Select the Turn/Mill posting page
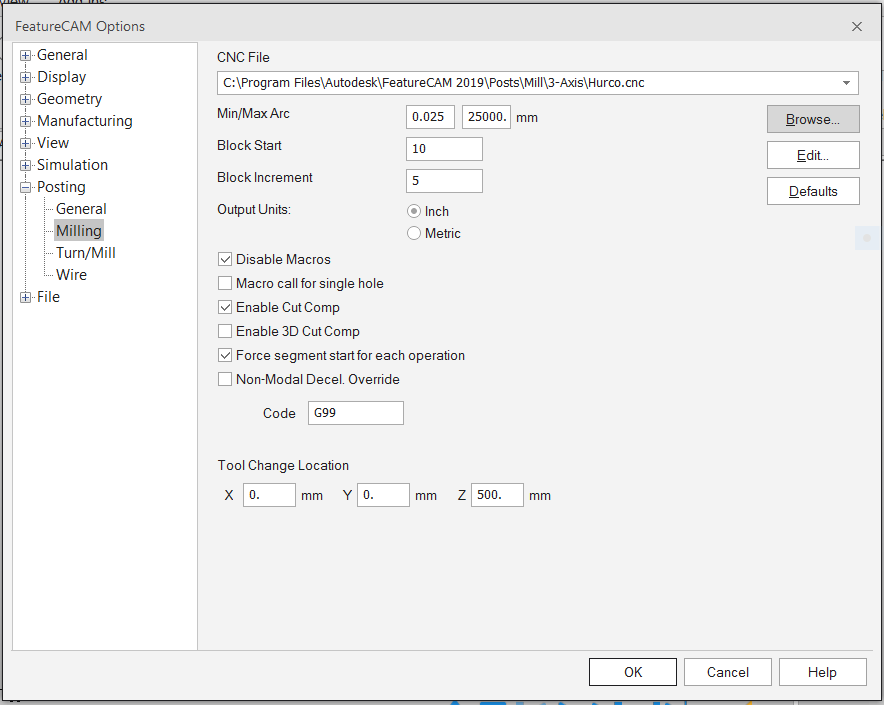Image resolution: width=884 pixels, height=705 pixels. [x=84, y=252]
